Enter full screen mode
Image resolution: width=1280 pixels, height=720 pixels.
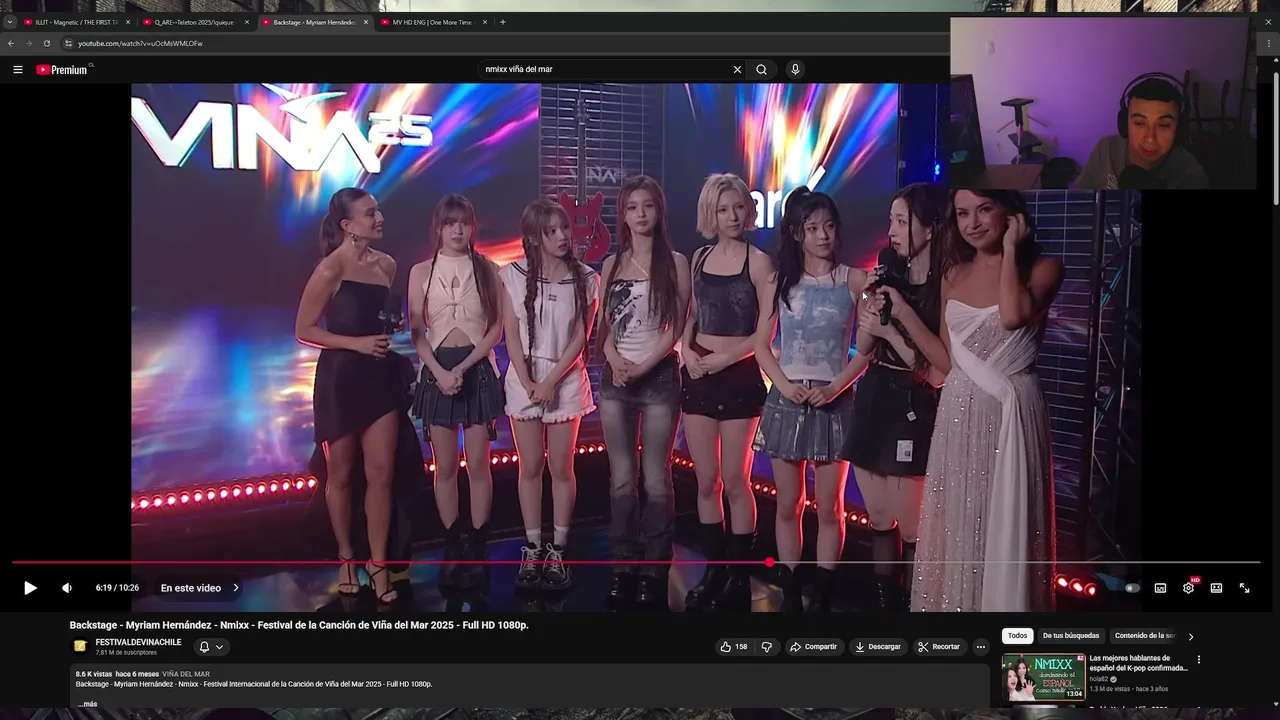pyautogui.click(x=1244, y=588)
